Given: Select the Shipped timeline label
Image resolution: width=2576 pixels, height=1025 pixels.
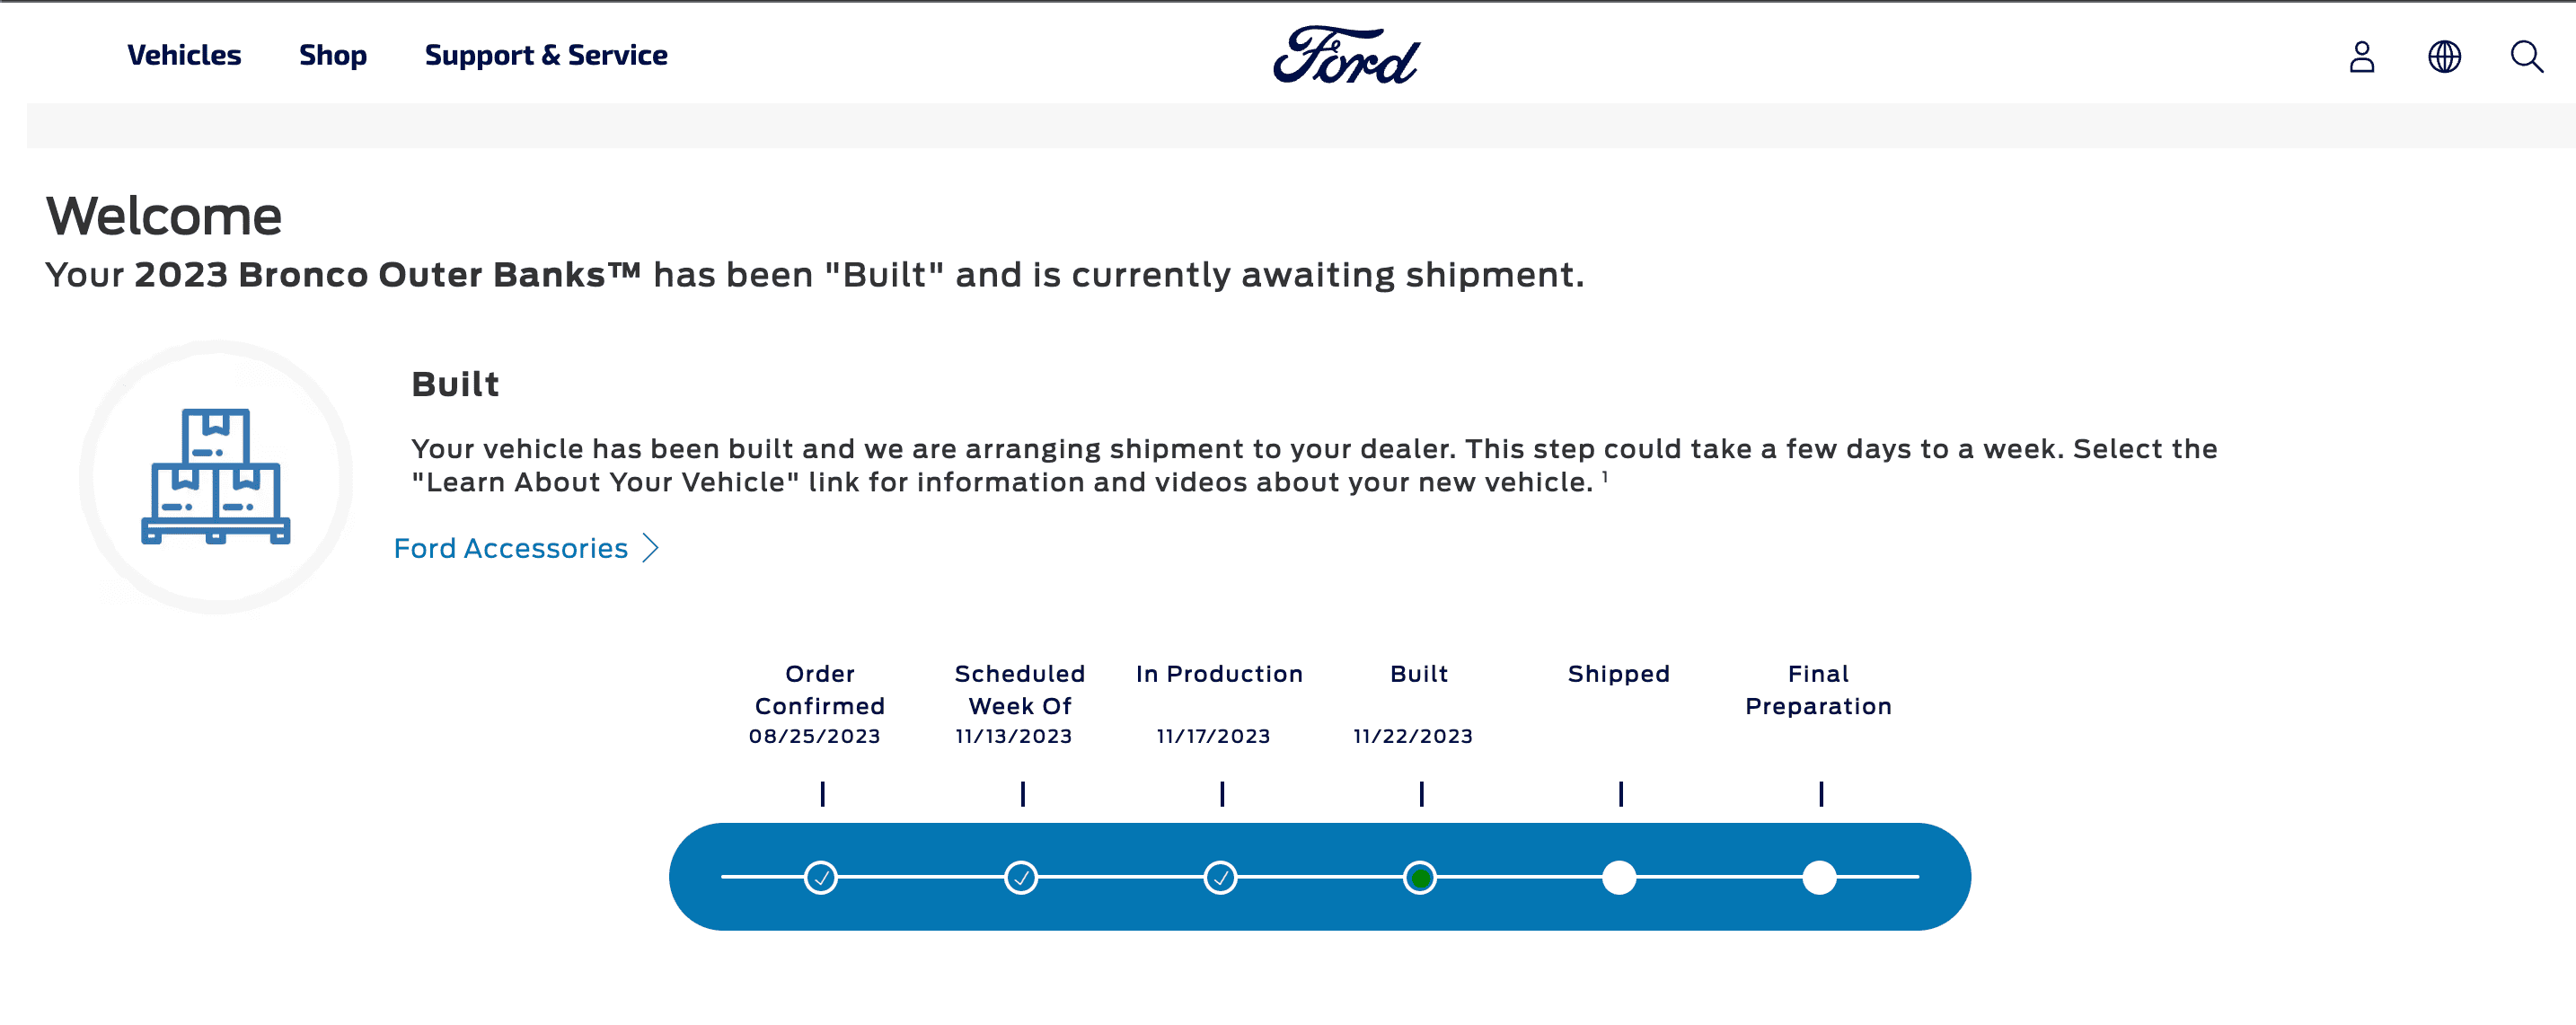Looking at the screenshot, I should 1619,674.
